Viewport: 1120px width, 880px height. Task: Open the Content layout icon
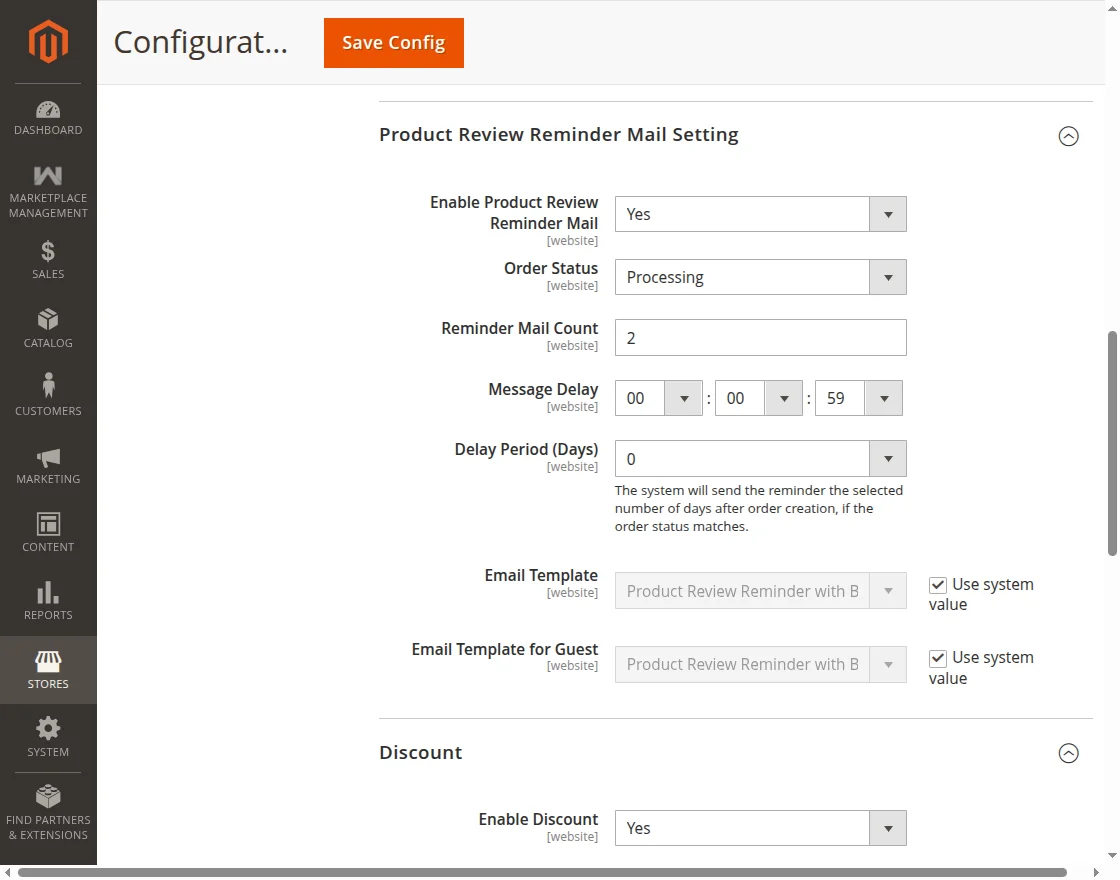tap(48, 524)
